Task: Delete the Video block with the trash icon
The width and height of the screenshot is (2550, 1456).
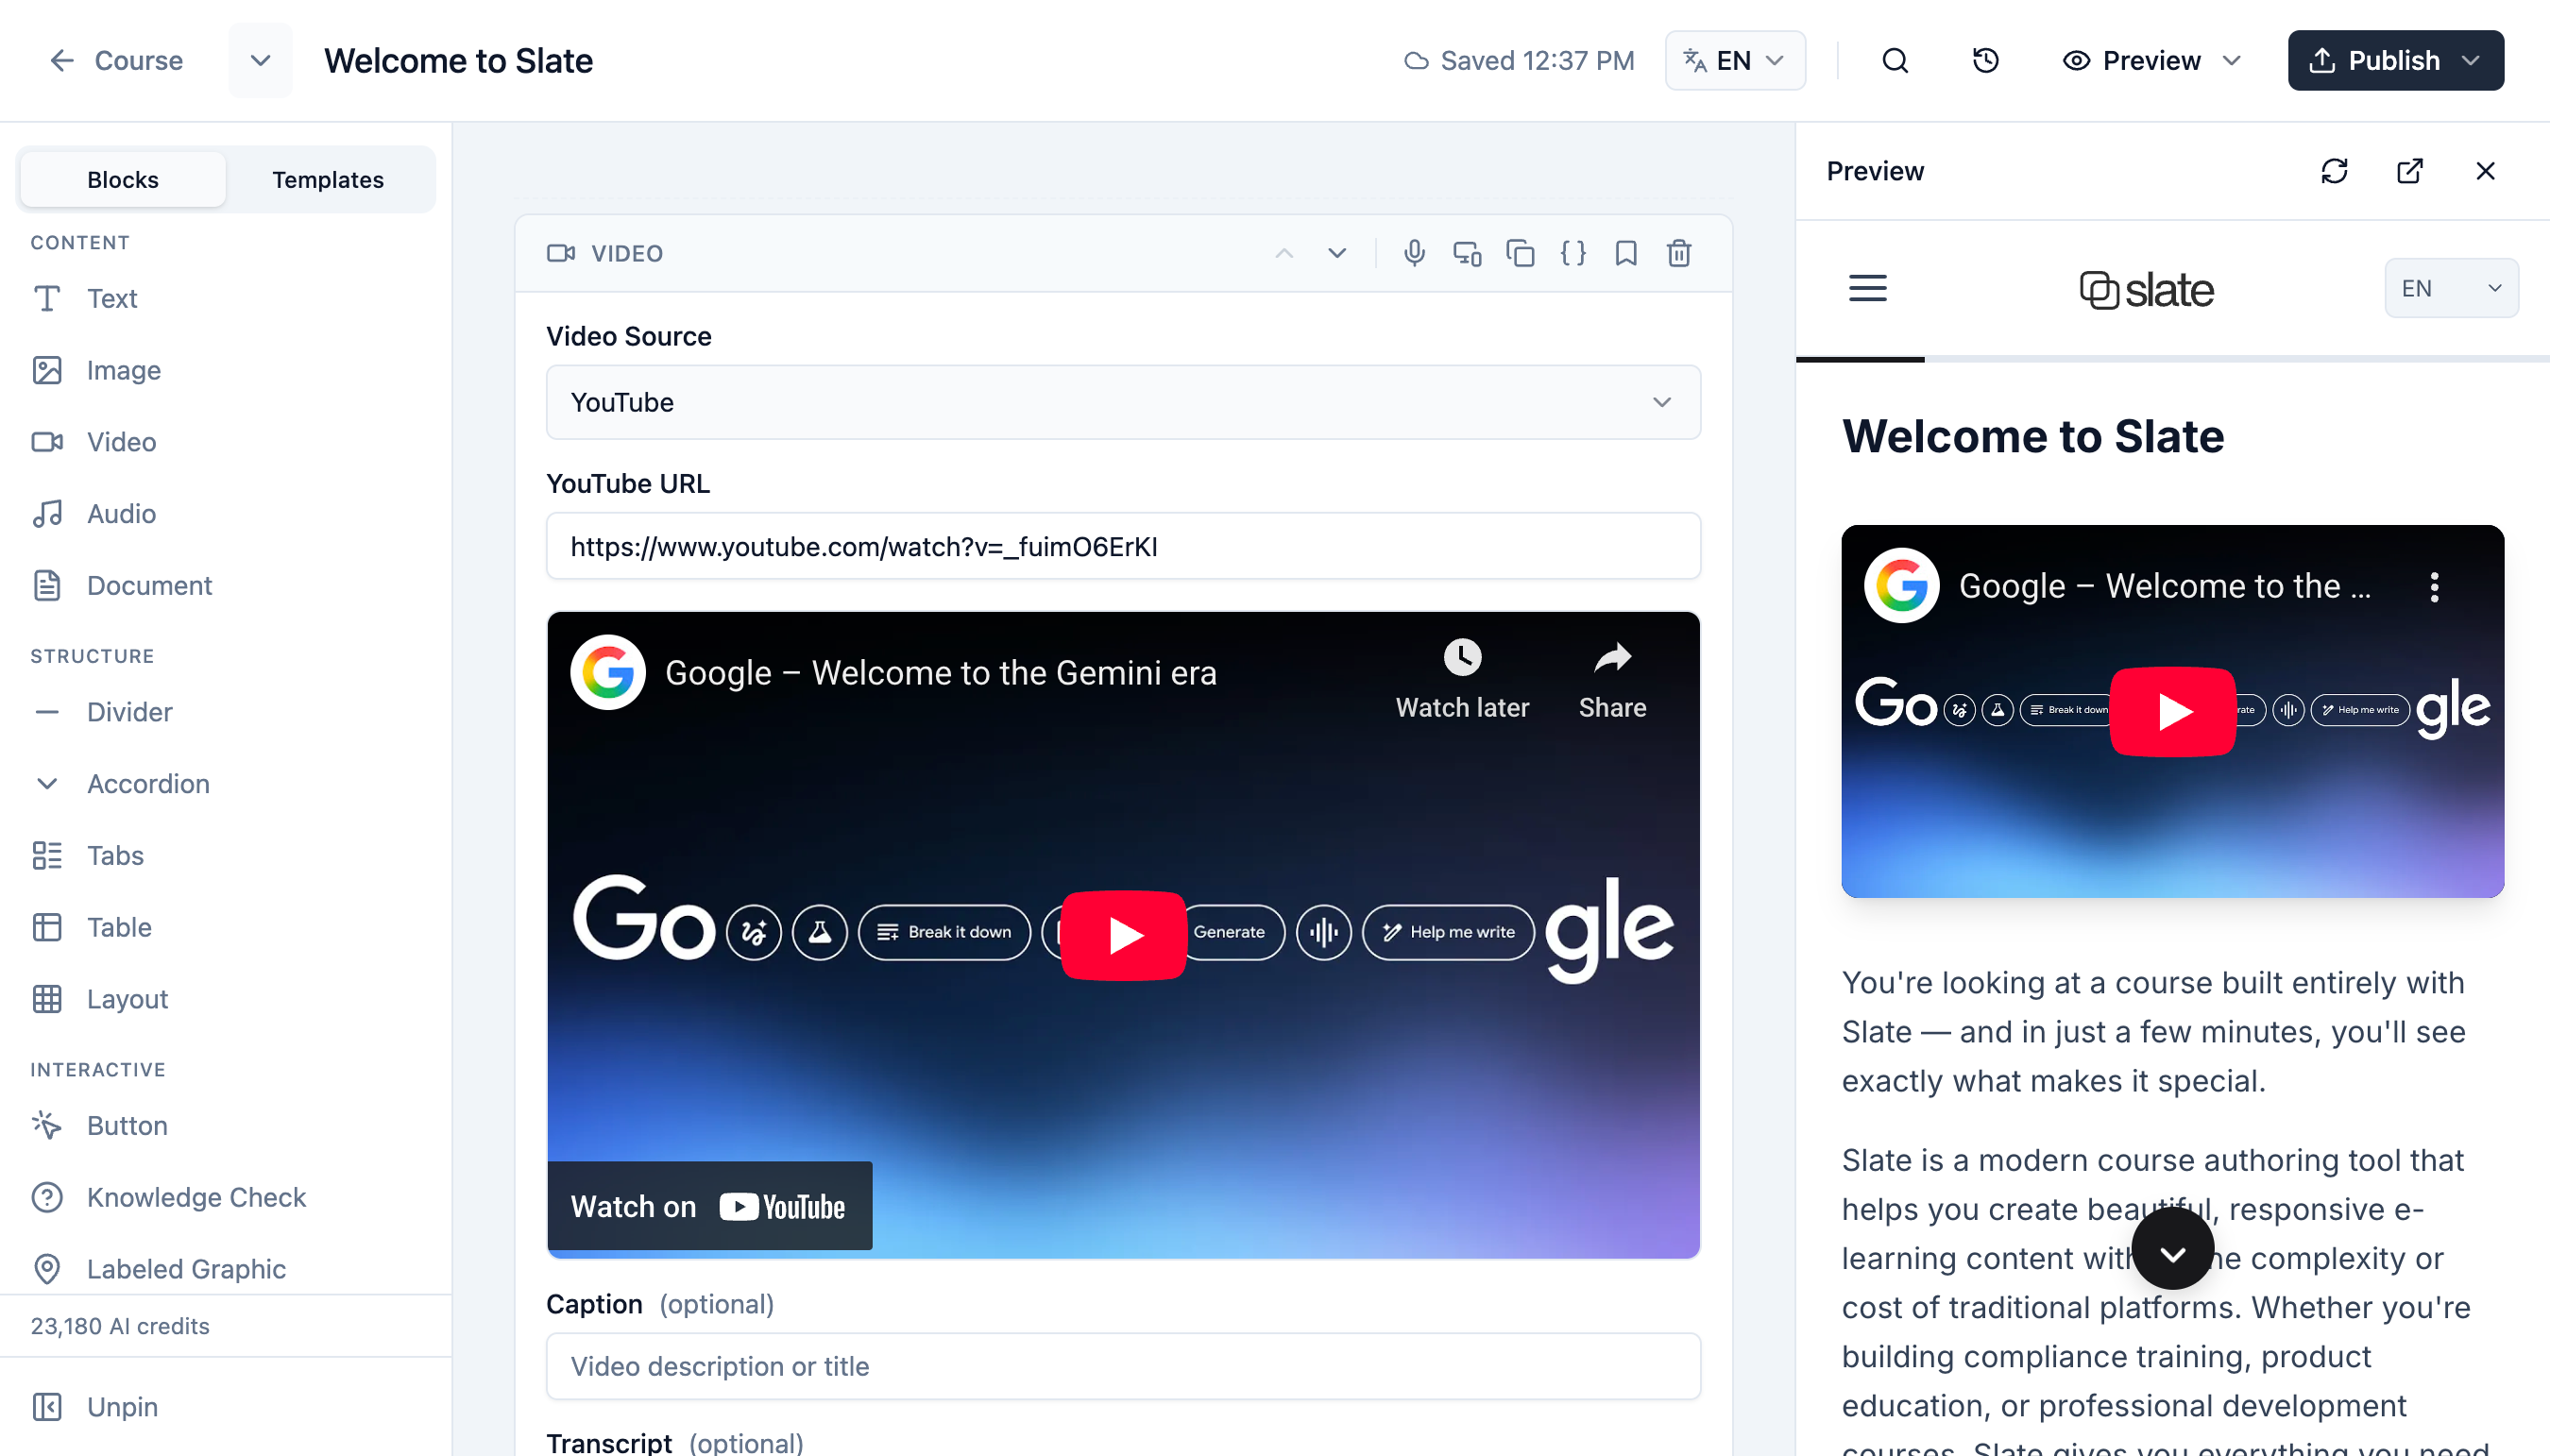Action: tap(1679, 253)
